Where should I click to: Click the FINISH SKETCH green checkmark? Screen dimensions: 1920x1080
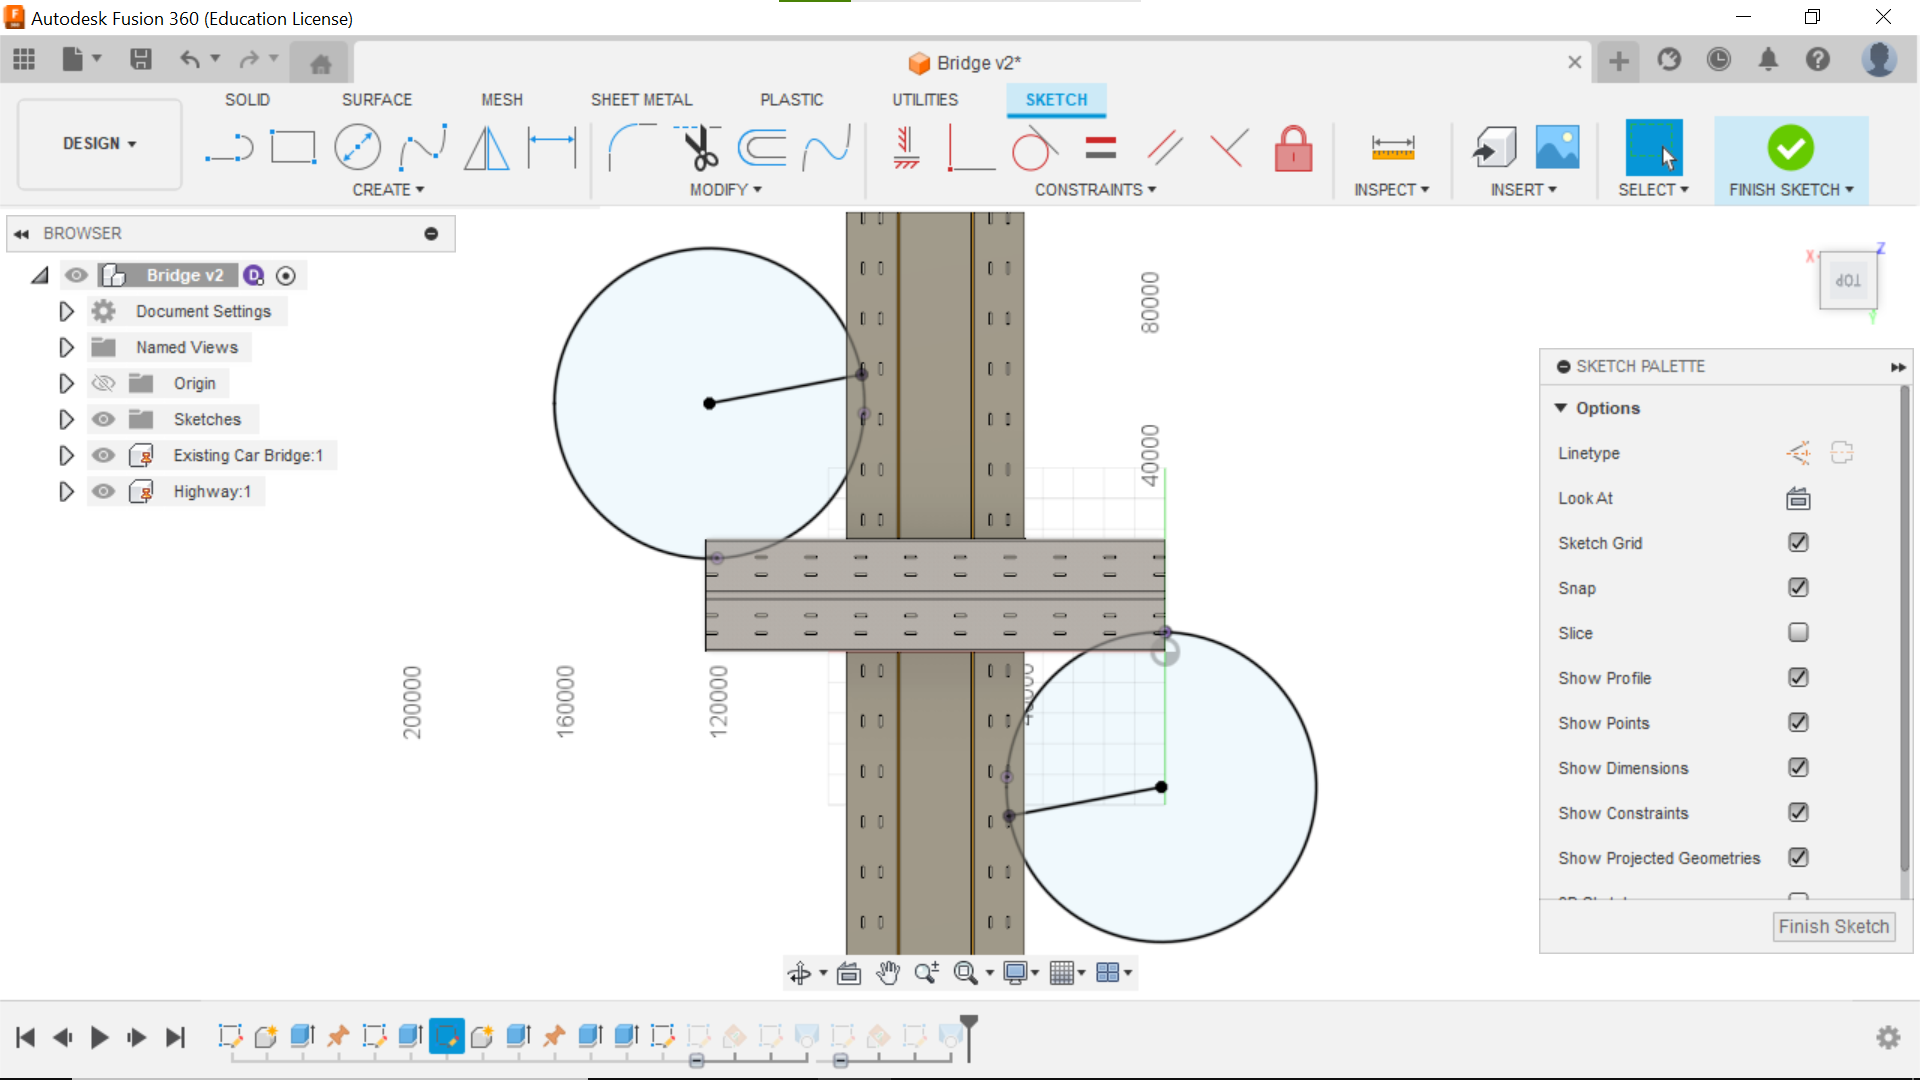click(x=1790, y=148)
